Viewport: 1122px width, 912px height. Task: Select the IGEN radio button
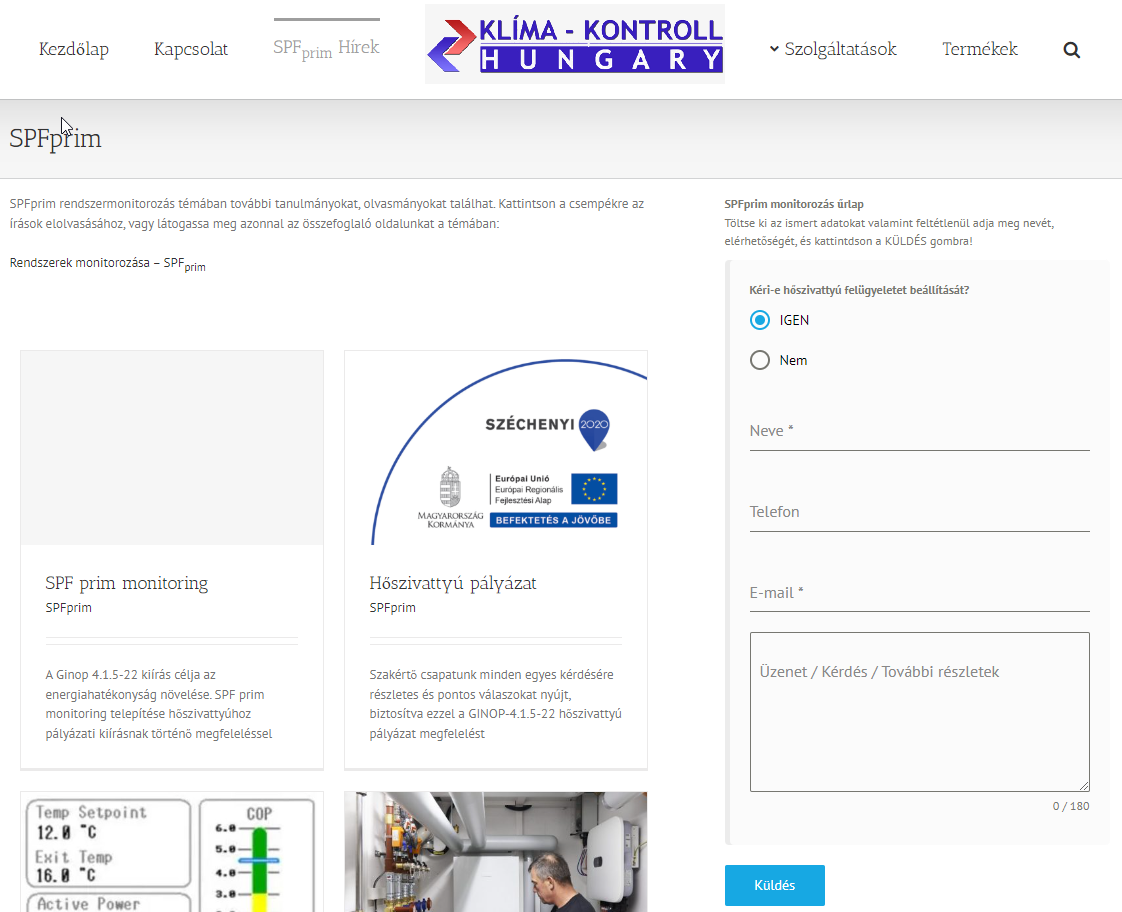tap(760, 320)
